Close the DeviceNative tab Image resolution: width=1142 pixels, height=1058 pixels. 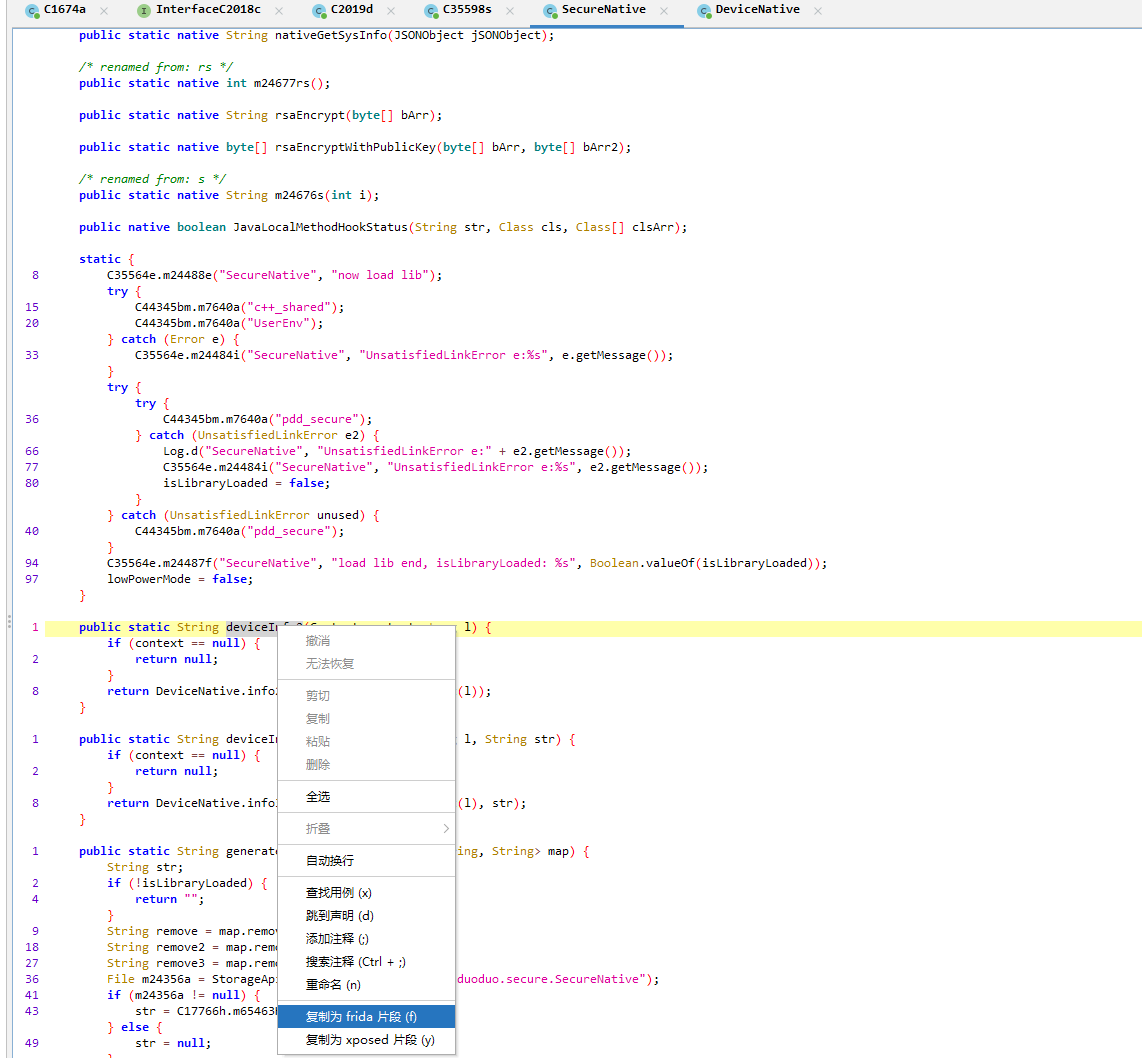818,11
